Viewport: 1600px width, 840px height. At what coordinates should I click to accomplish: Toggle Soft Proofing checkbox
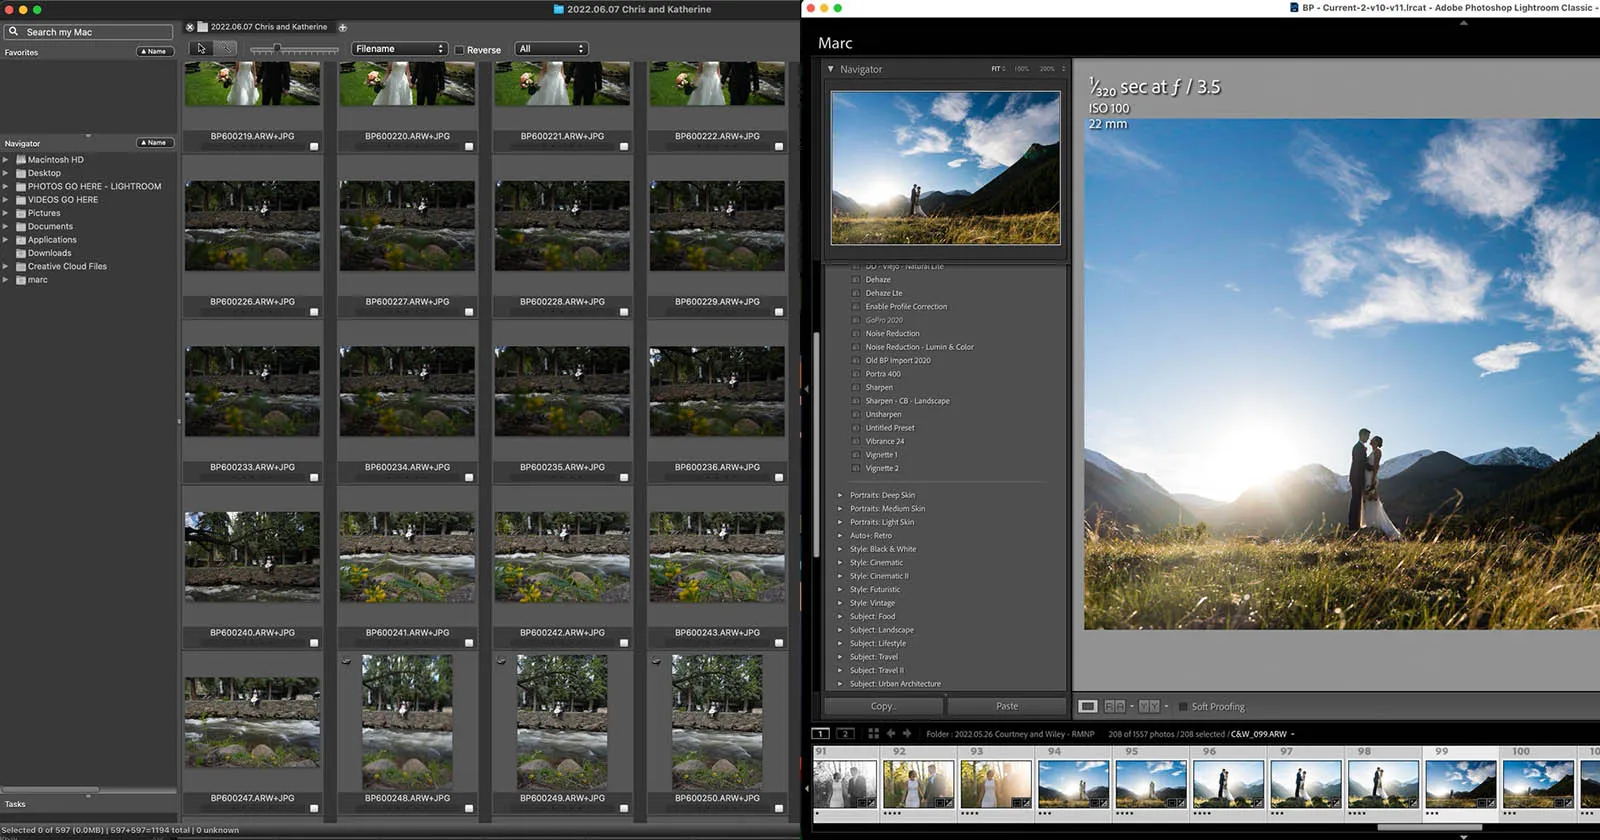1183,706
